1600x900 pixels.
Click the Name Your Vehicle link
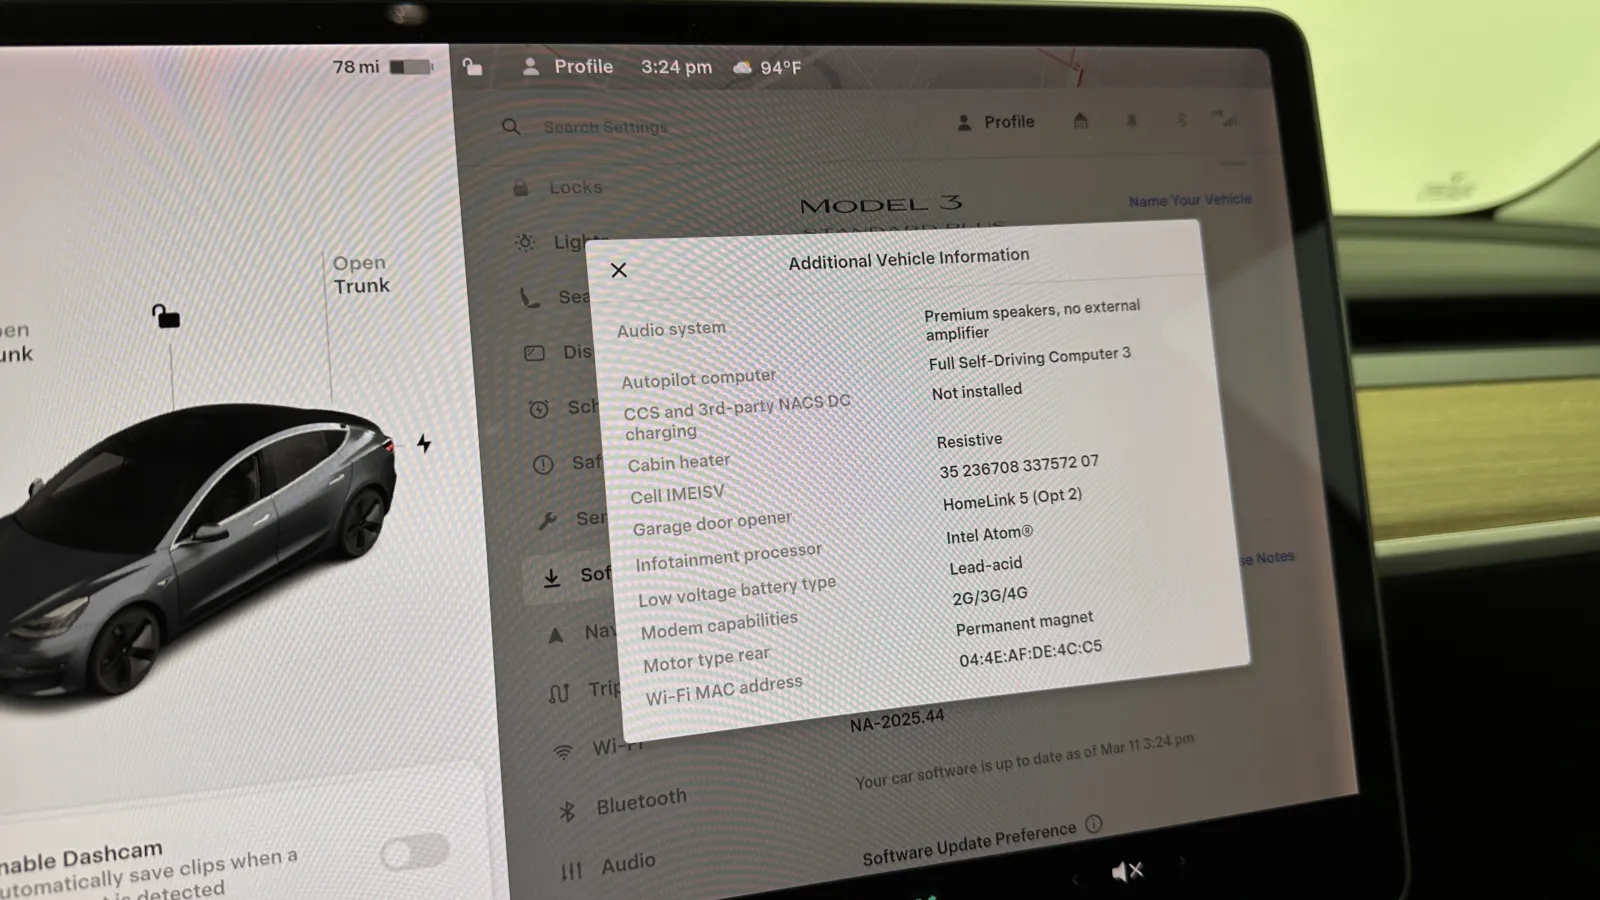point(1189,200)
